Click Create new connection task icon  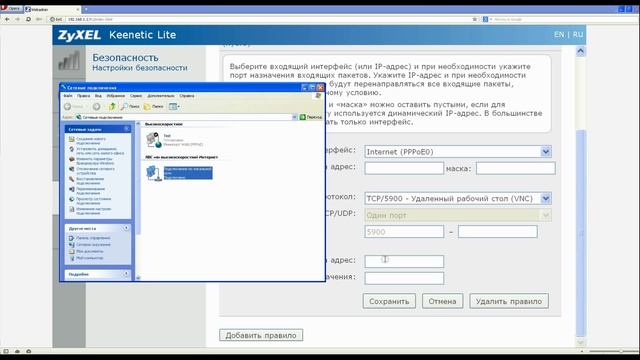coord(72,139)
